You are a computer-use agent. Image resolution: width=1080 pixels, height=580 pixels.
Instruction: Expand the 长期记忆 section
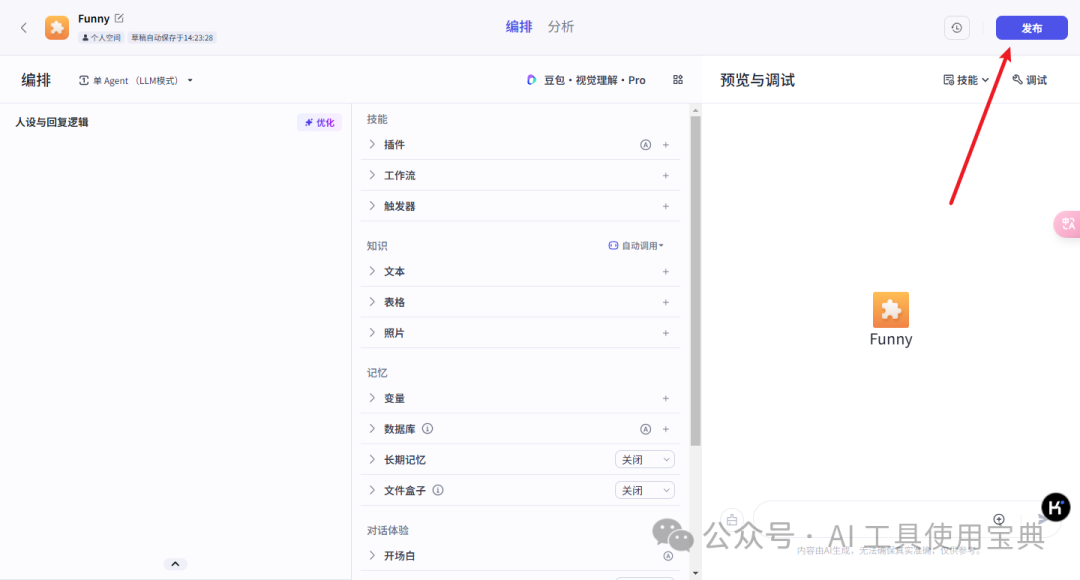[x=372, y=459]
